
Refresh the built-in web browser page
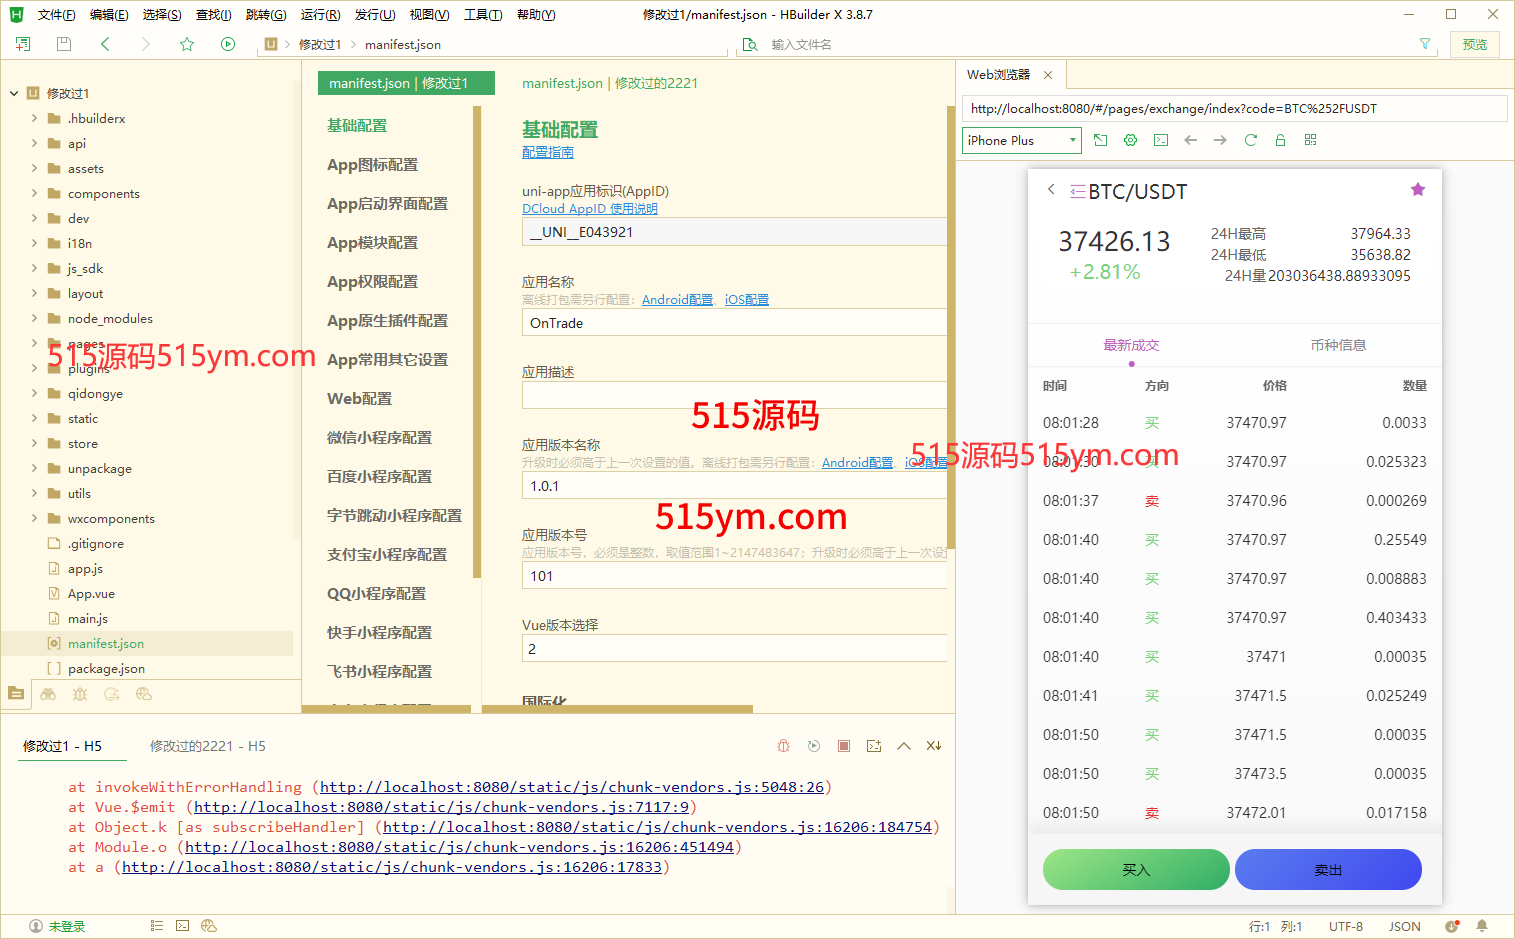(x=1250, y=140)
